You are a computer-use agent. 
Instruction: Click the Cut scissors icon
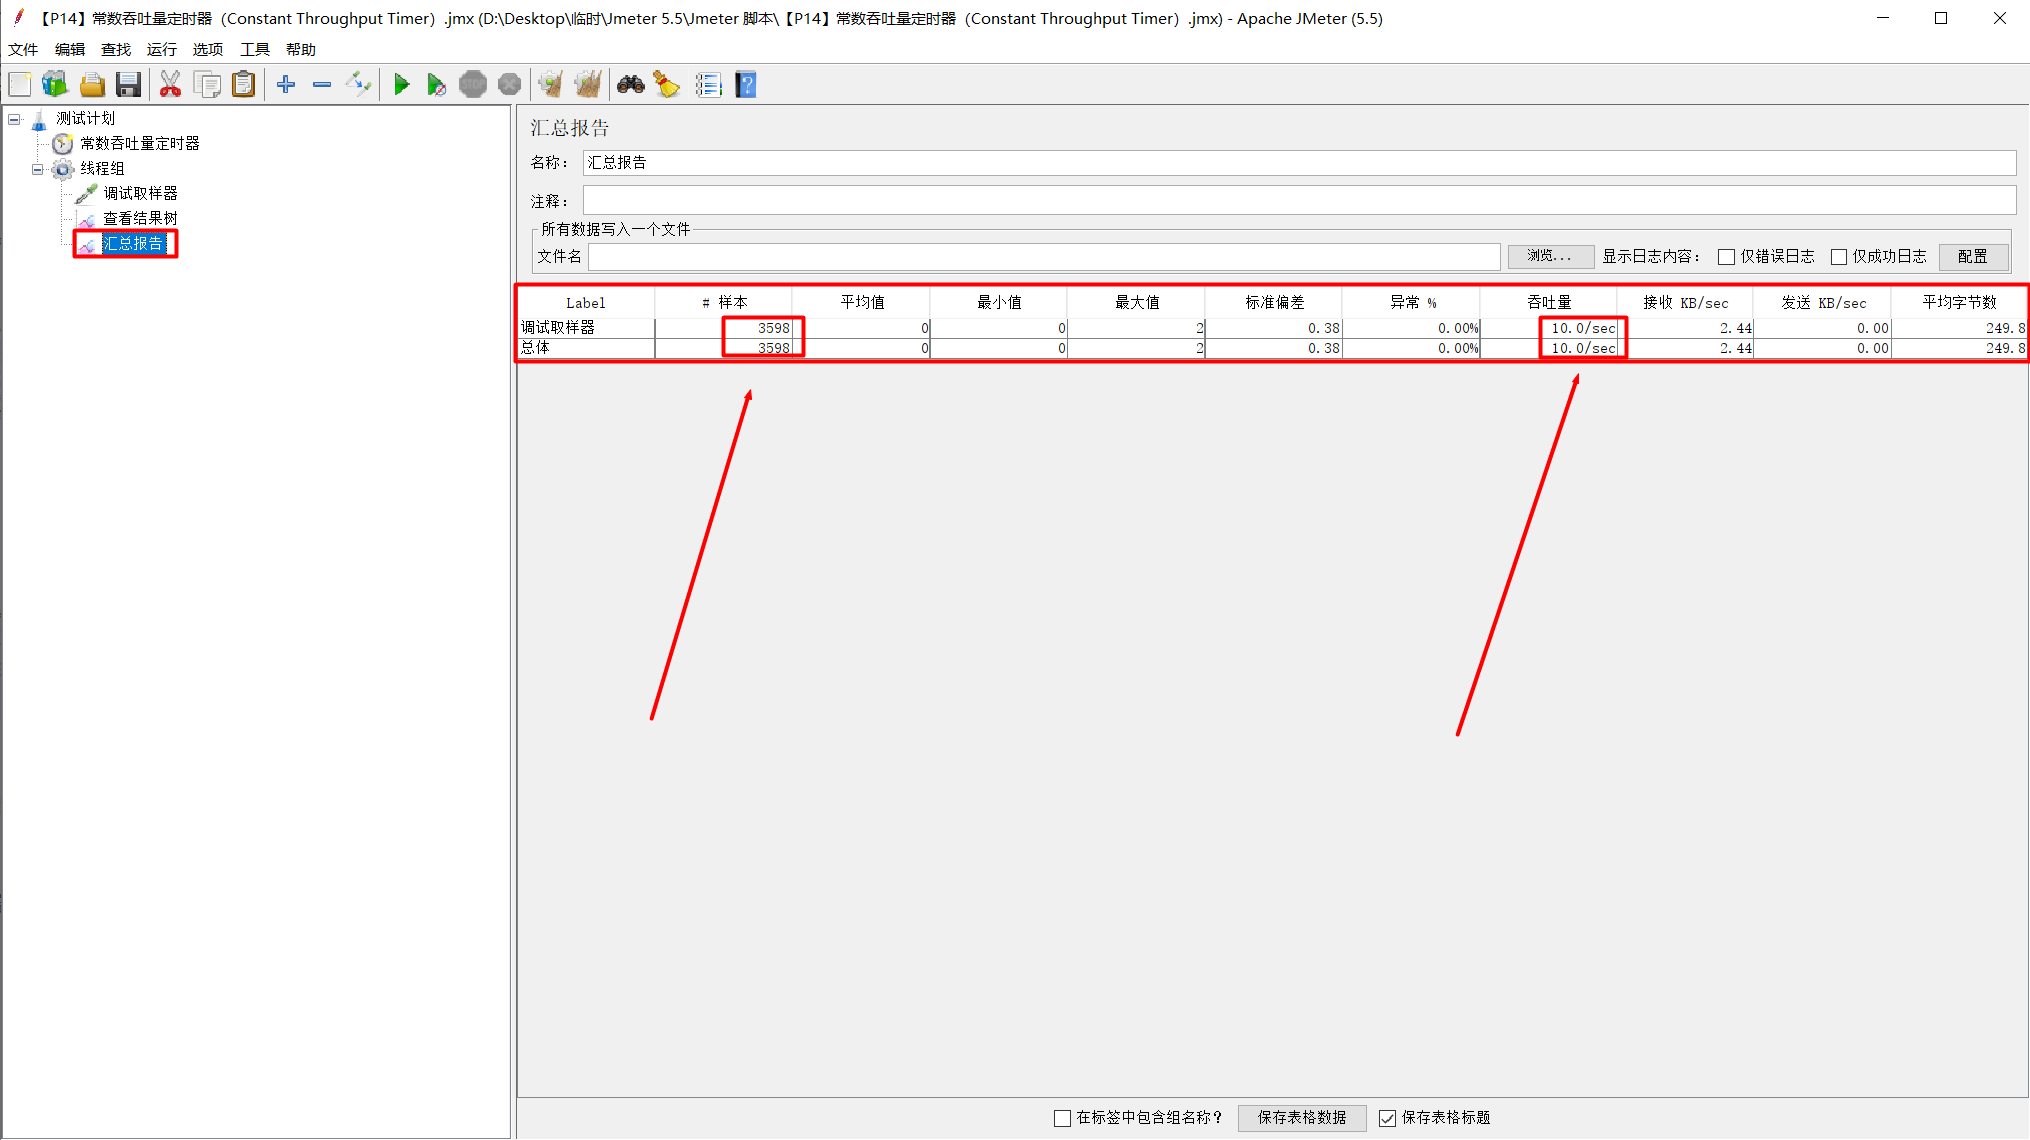click(170, 85)
